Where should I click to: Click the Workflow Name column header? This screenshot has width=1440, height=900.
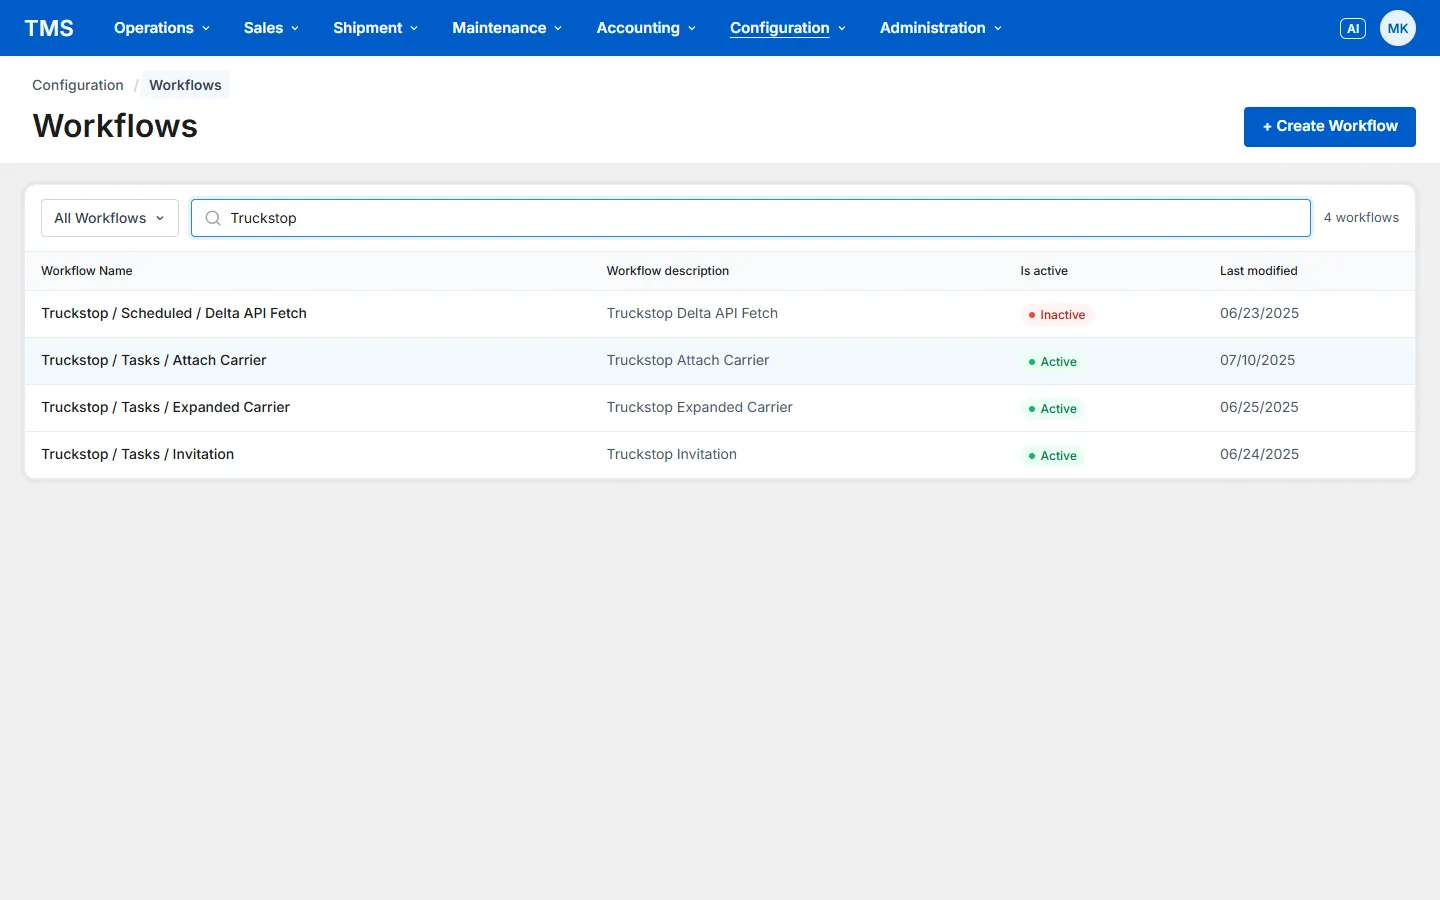[x=87, y=271]
